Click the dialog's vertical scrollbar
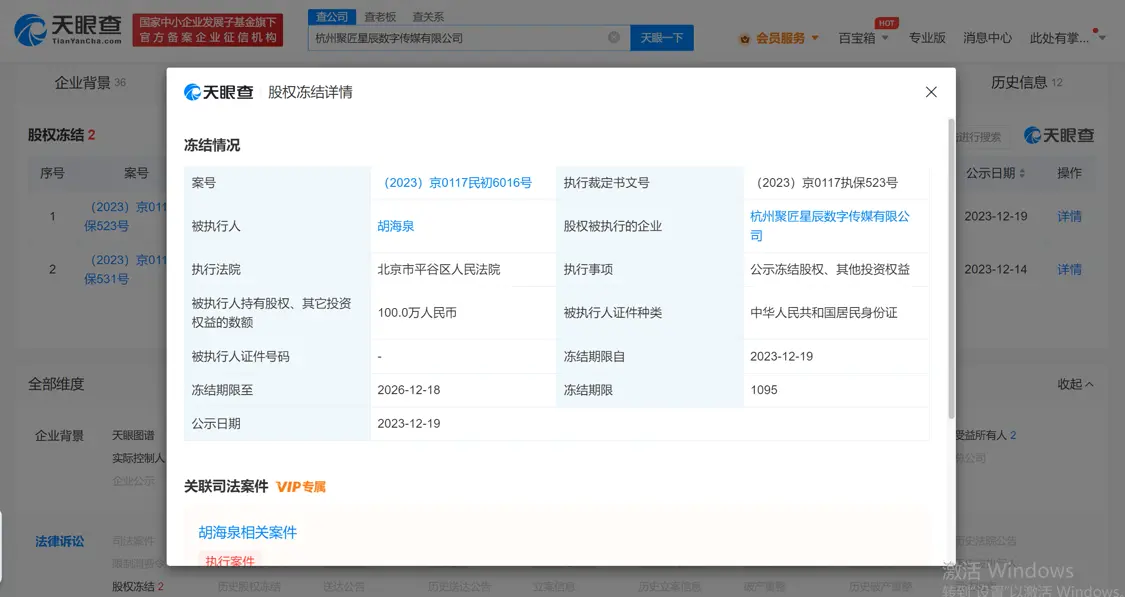The width and height of the screenshot is (1125, 597). (x=951, y=268)
